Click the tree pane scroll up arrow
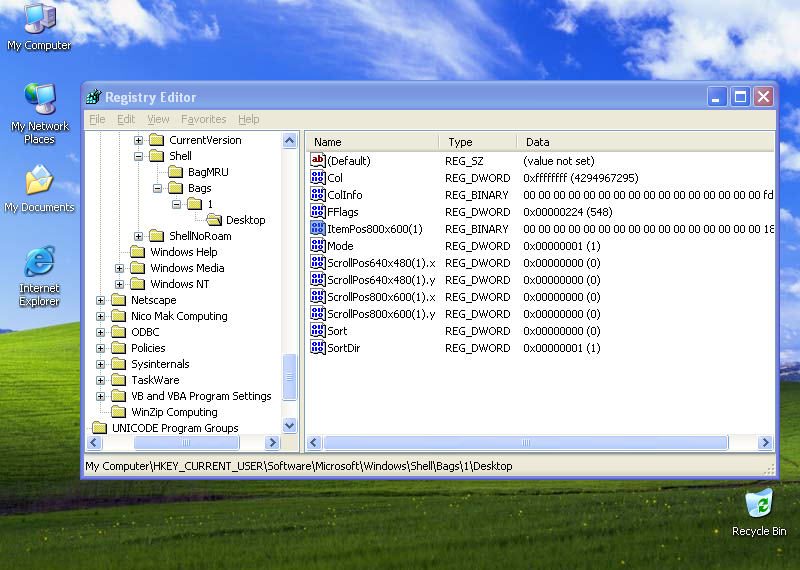Screen dimensions: 800x570 coord(290,141)
